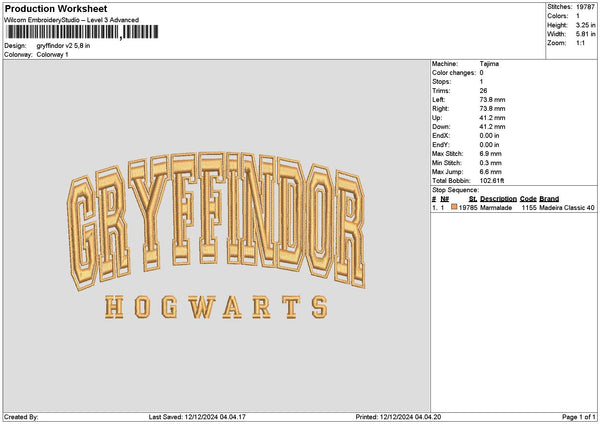Click the GRYFFINDOR embroidery design preview
The image size is (600, 424).
(x=216, y=221)
